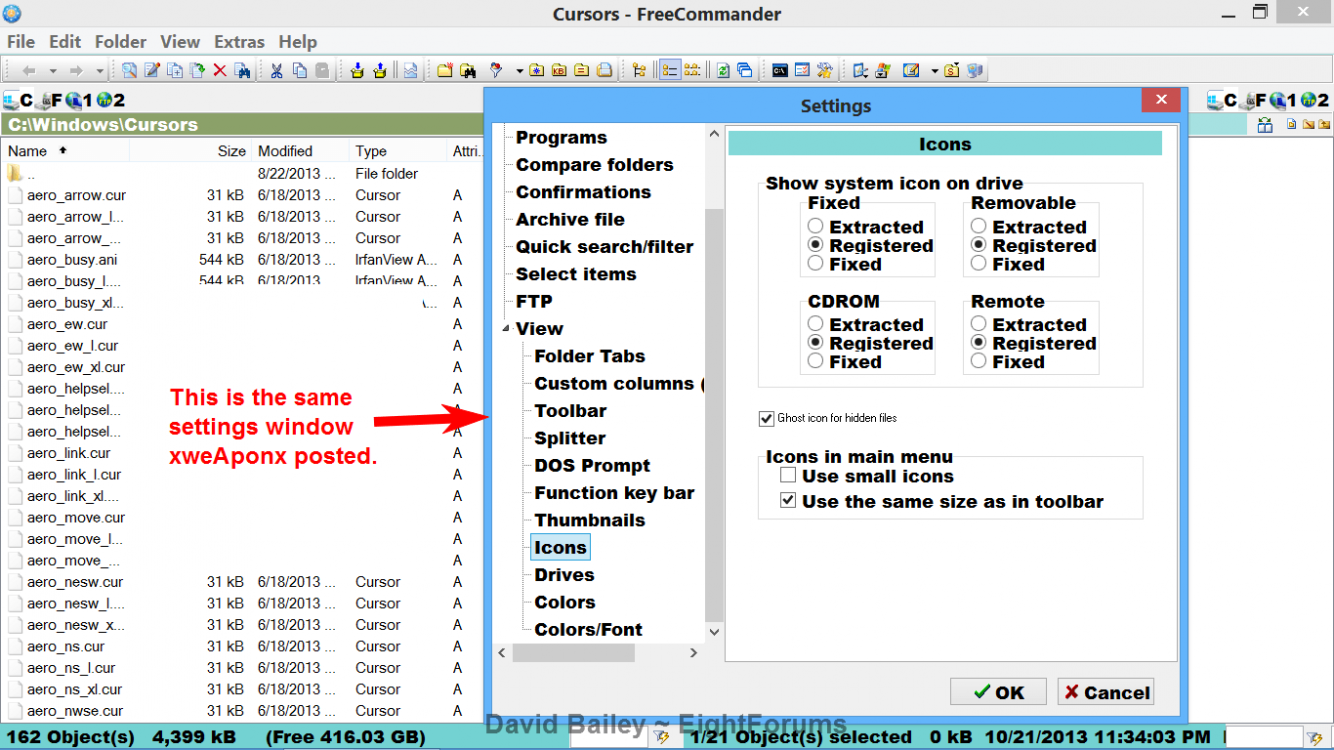Click the Unpack archive toolbar icon

coord(381,71)
